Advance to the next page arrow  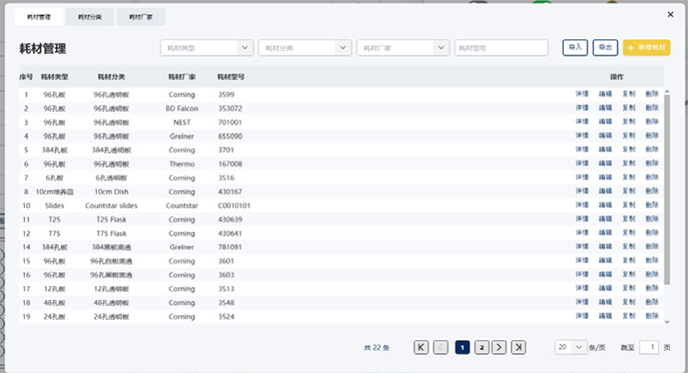click(x=499, y=348)
